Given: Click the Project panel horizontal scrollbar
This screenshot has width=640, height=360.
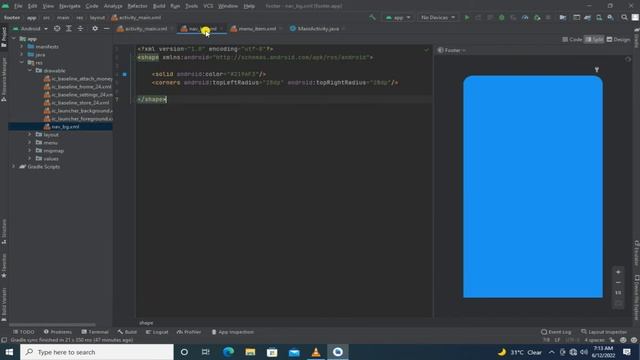Looking at the screenshot, I should pyautogui.click(x=52, y=325).
